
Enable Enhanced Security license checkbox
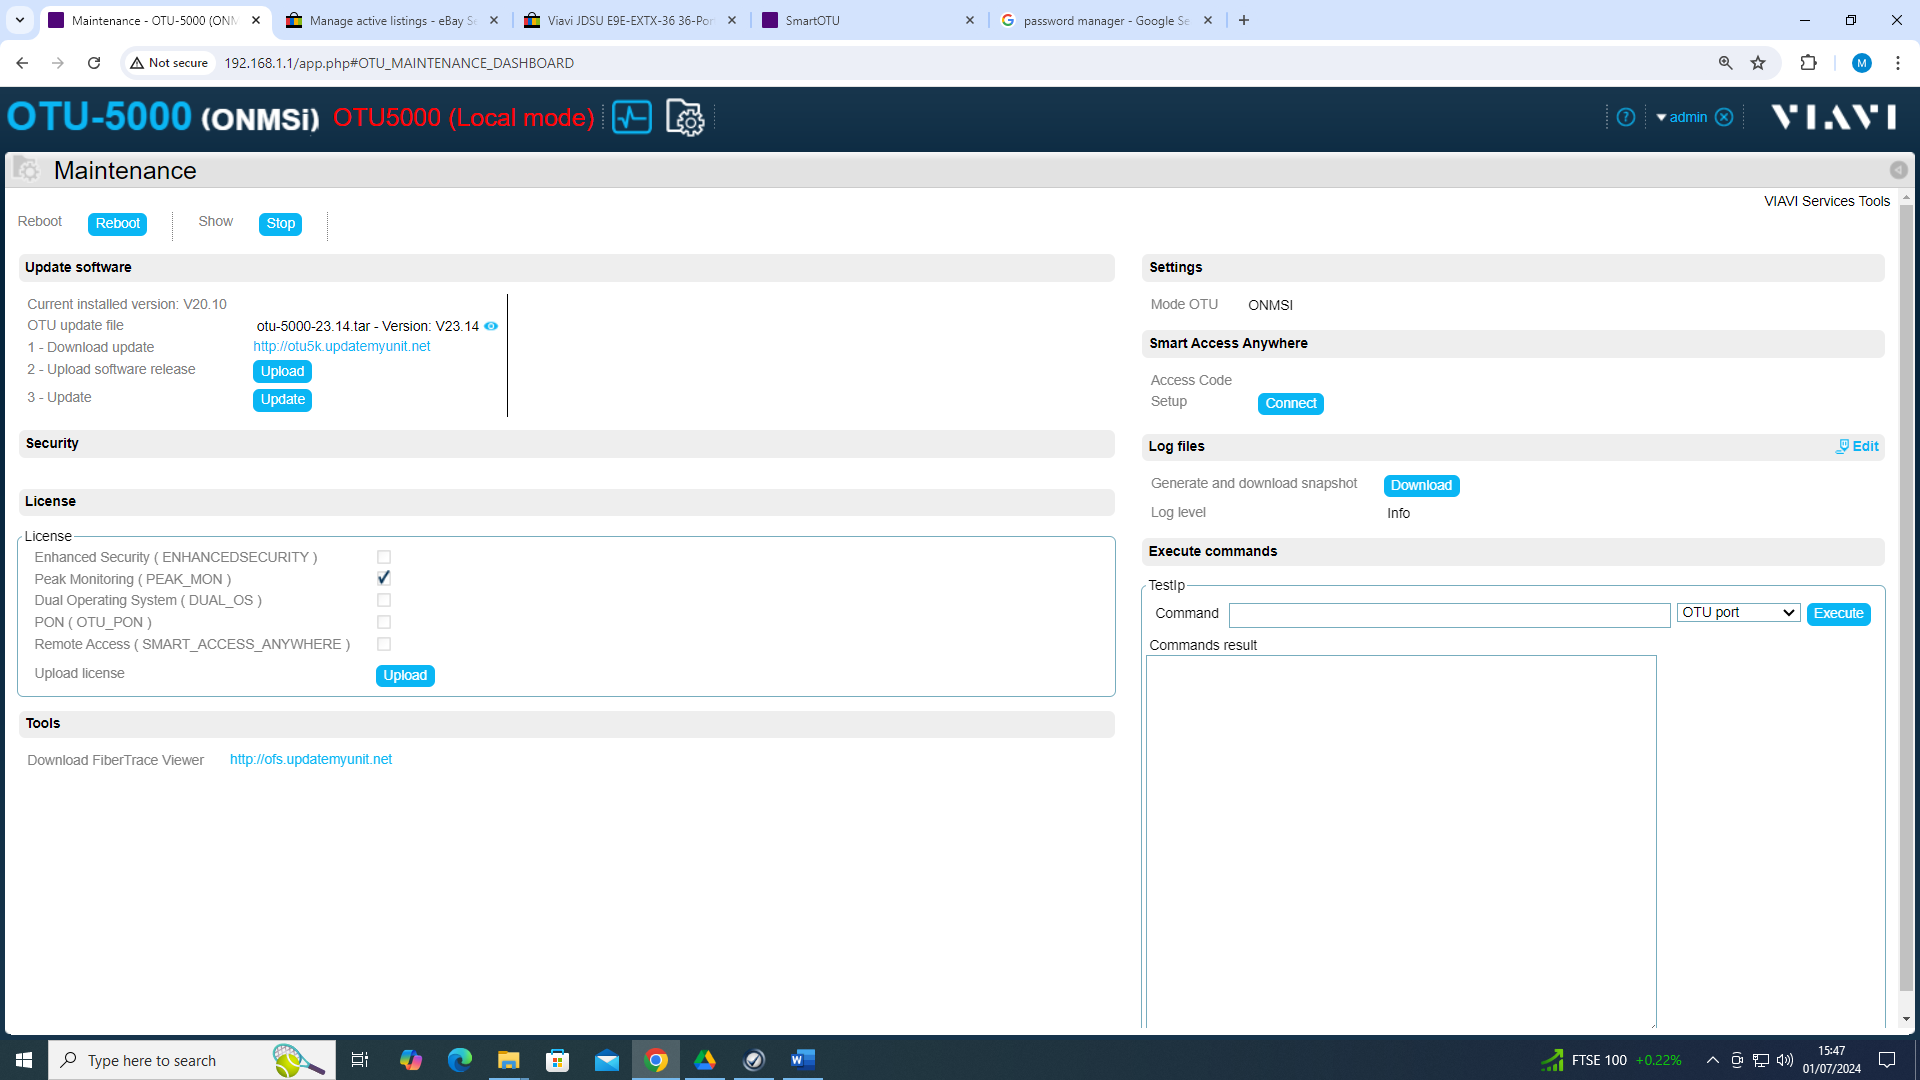(384, 557)
